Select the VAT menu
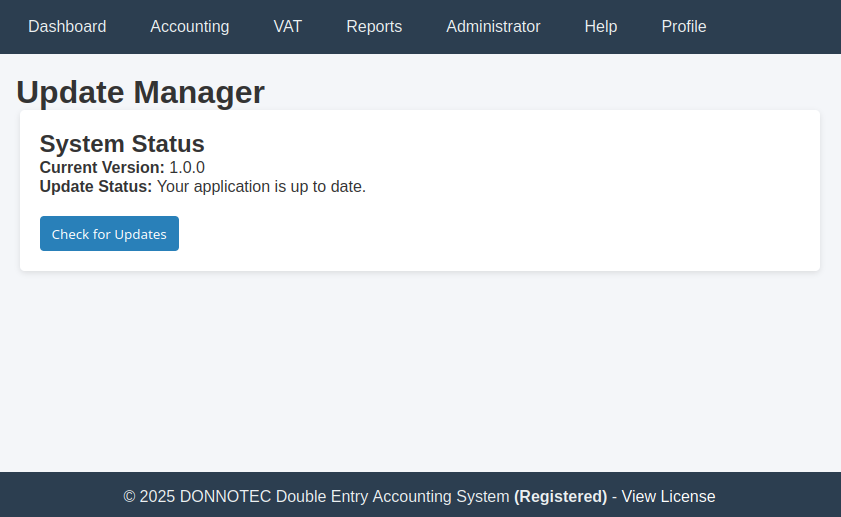This screenshot has width=841, height=517. [287, 26]
